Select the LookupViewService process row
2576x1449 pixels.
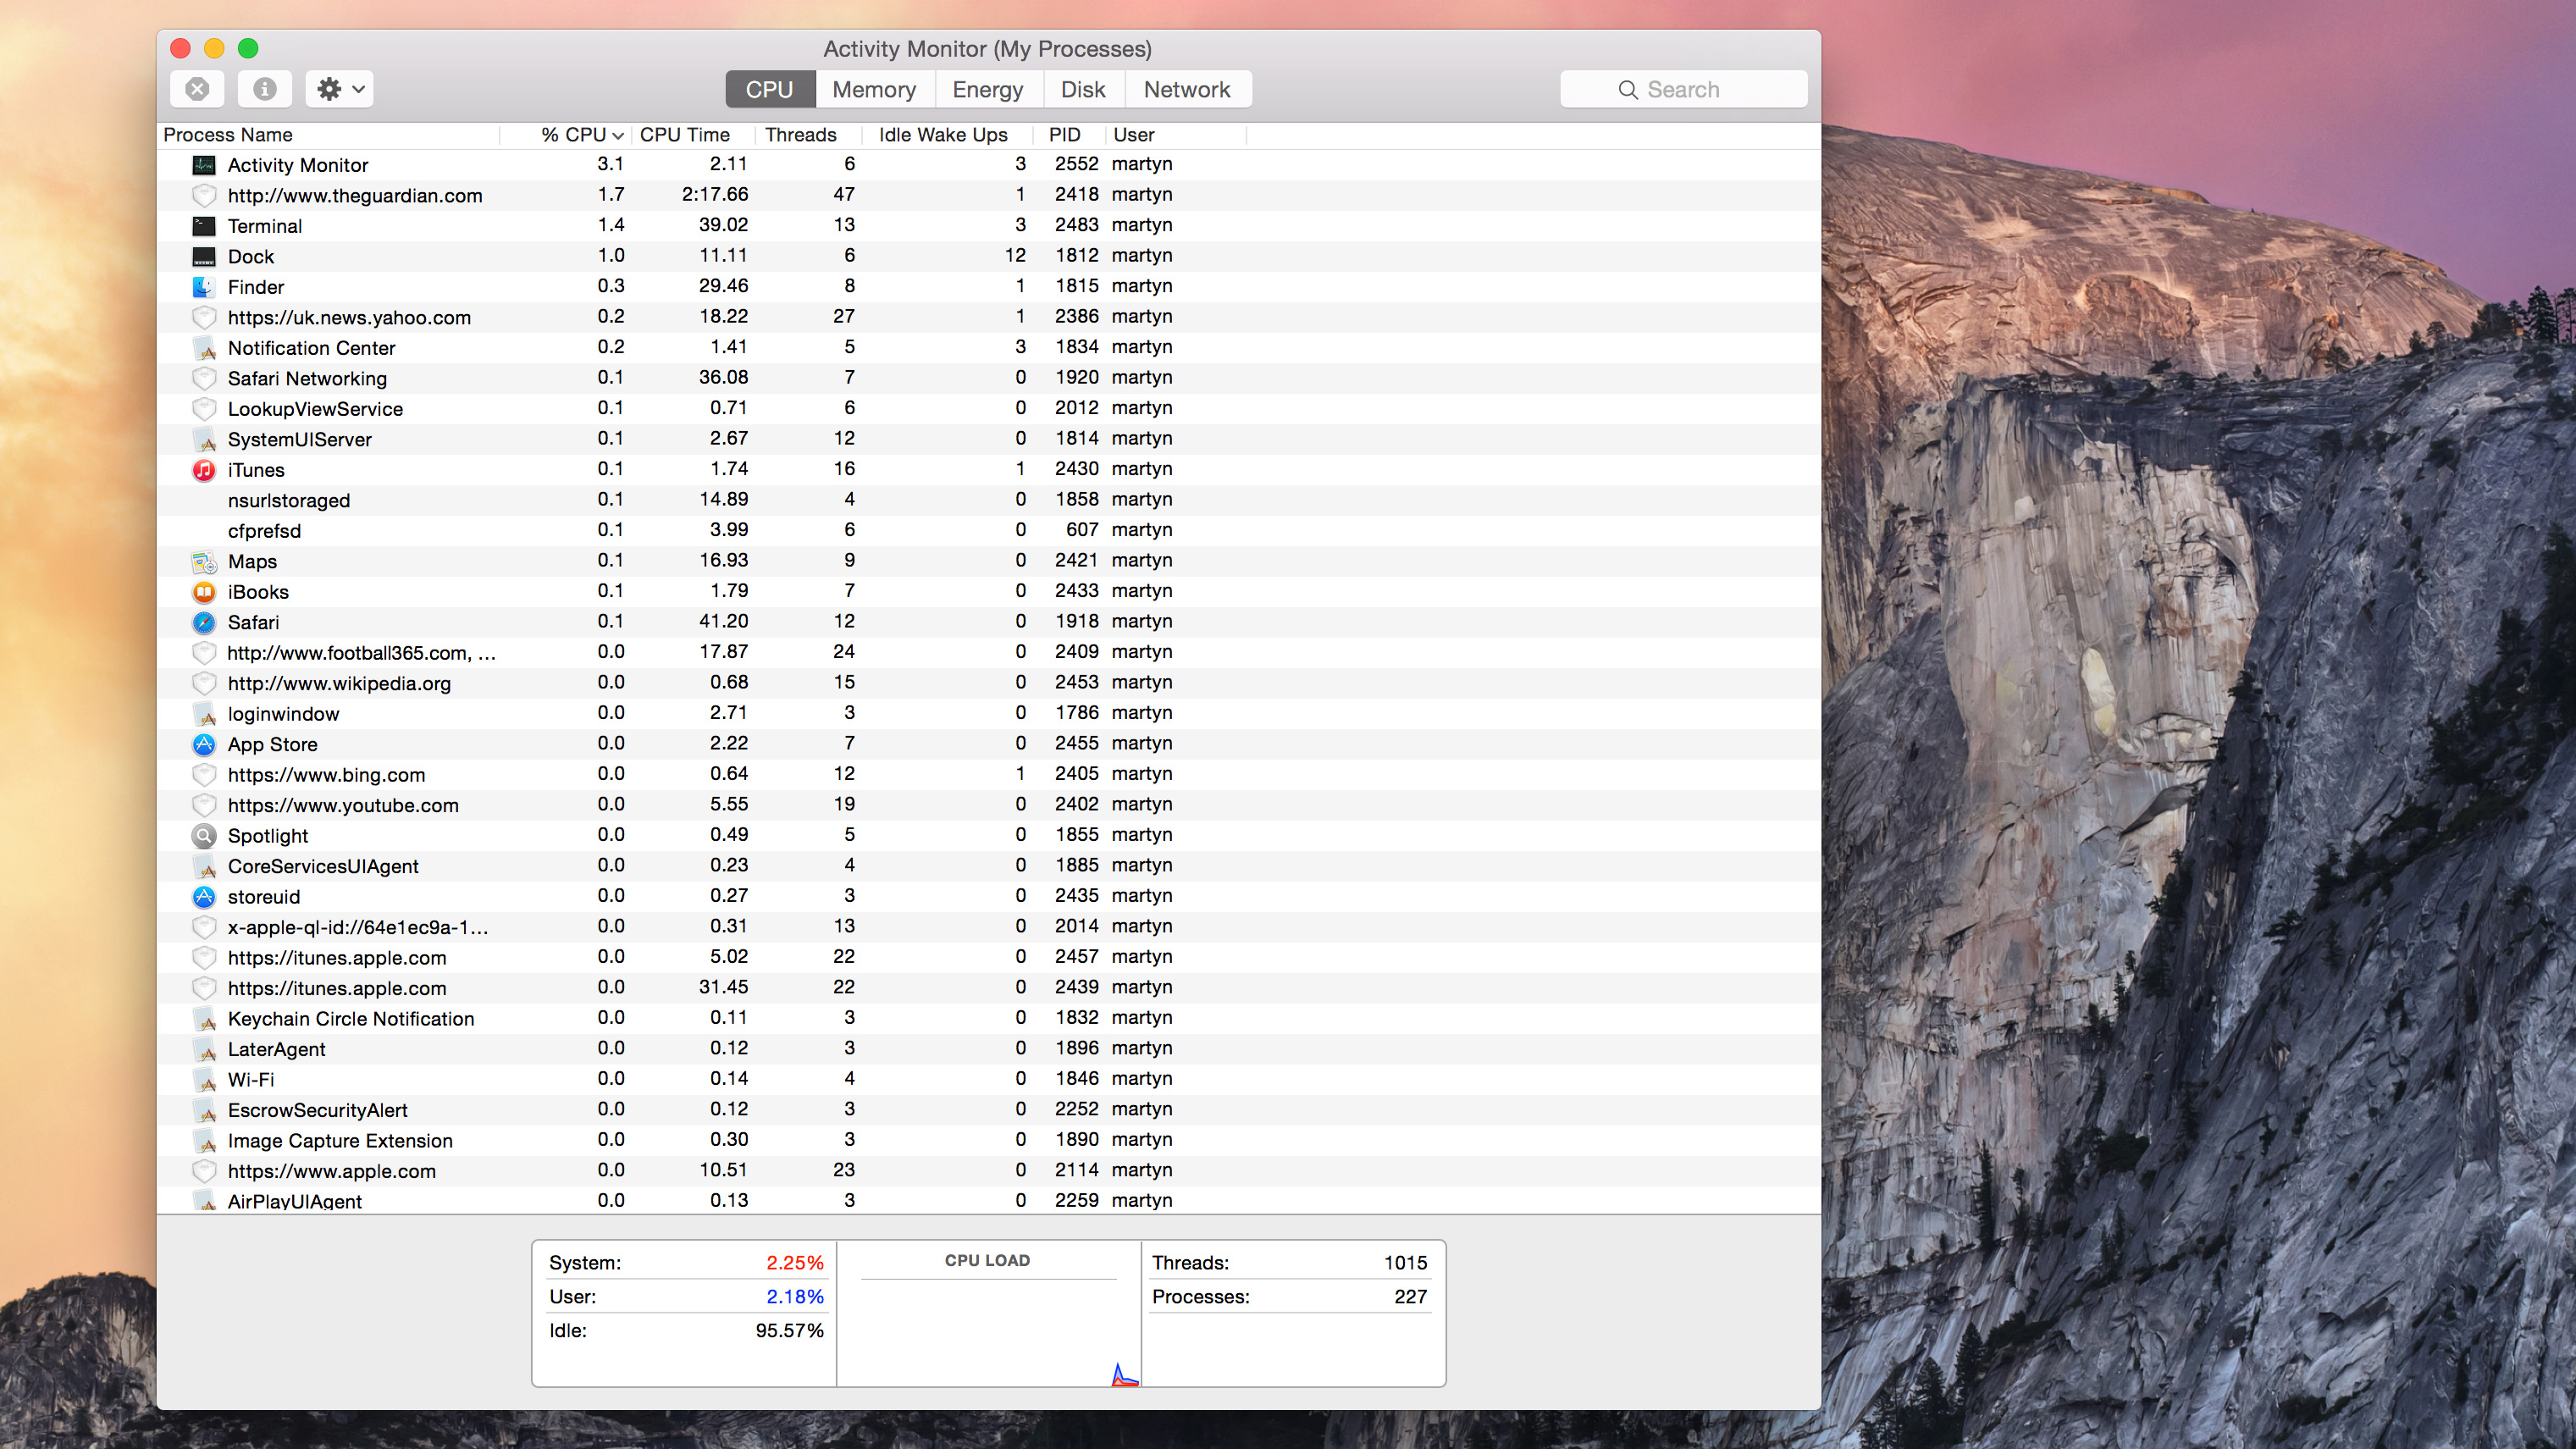[988, 409]
